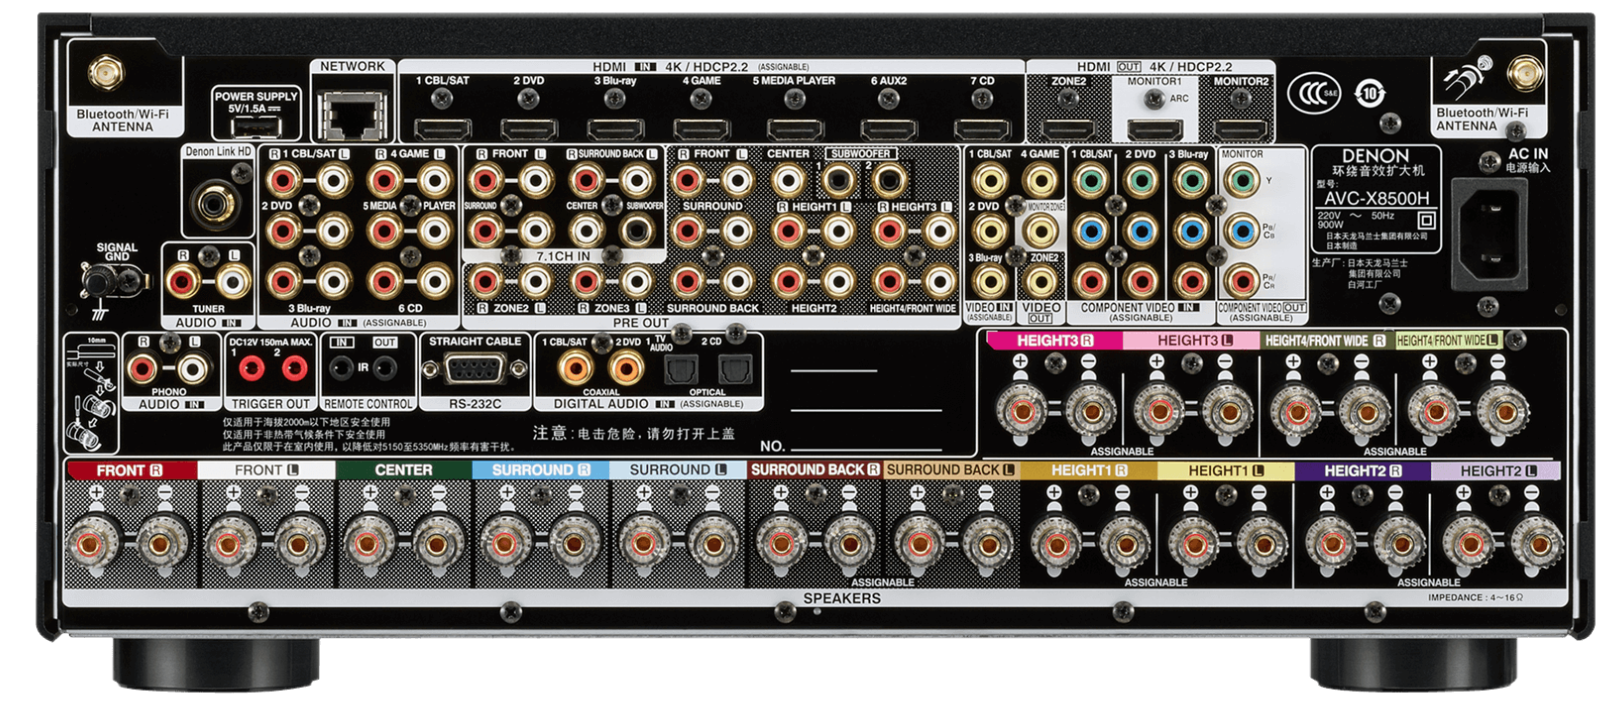The image size is (1624, 714).
Task: Click the Bluetooth/Wi-Fi antenna connector above POWER SUPPLY
Action: click(106, 73)
